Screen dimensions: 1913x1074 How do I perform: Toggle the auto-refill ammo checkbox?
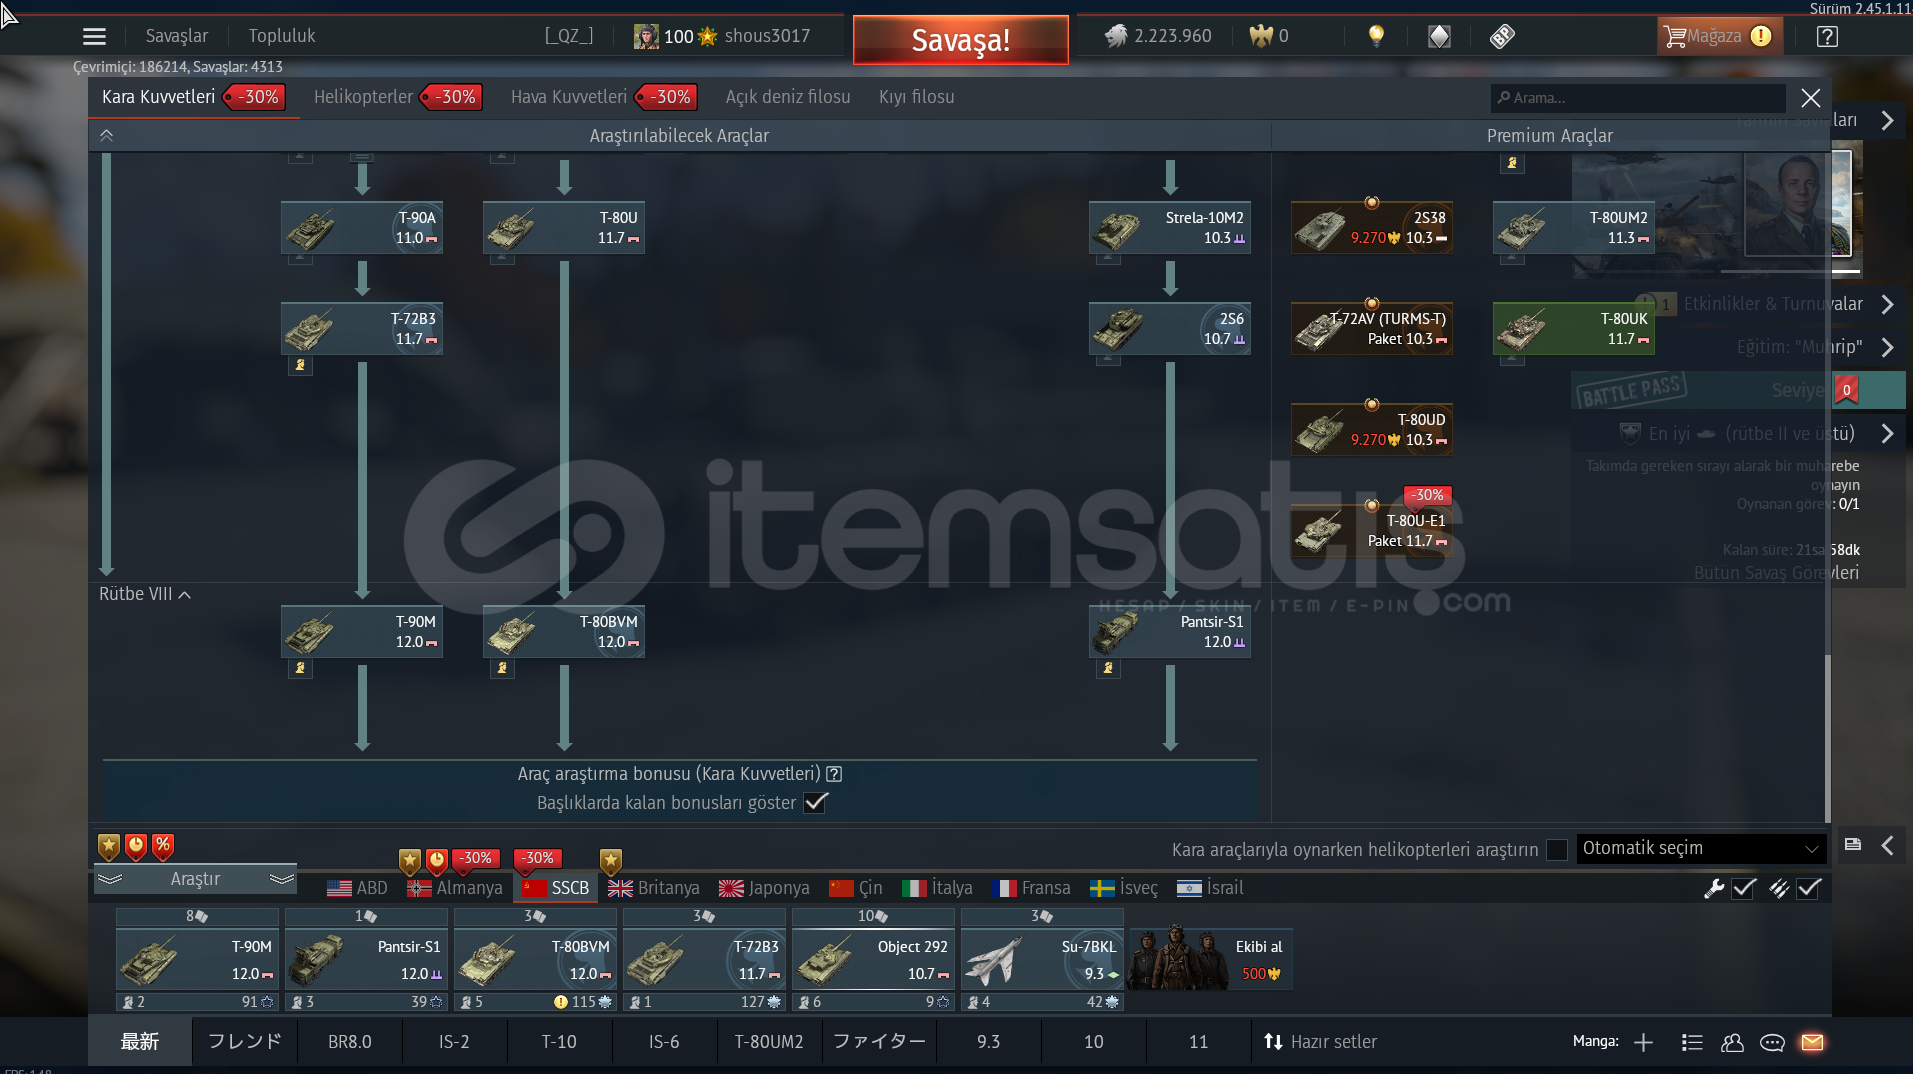point(1809,888)
